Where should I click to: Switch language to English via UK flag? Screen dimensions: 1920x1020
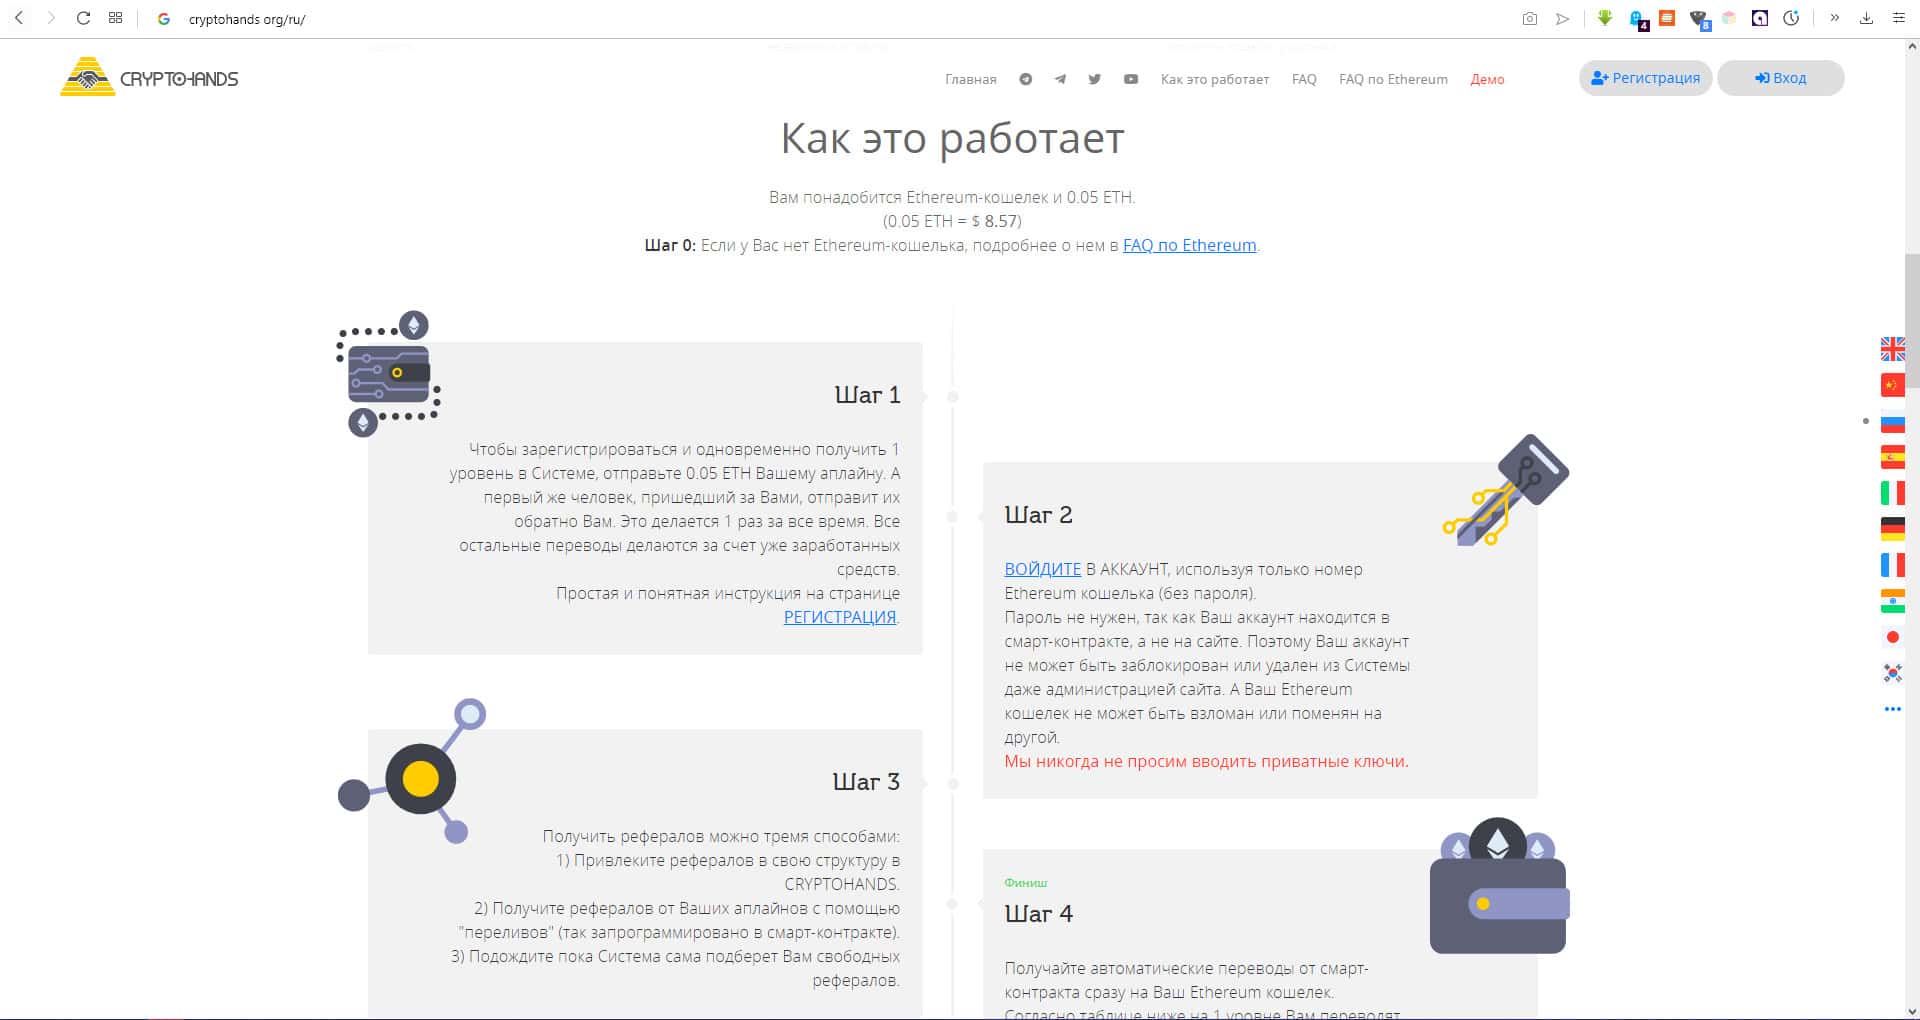[x=1893, y=349]
